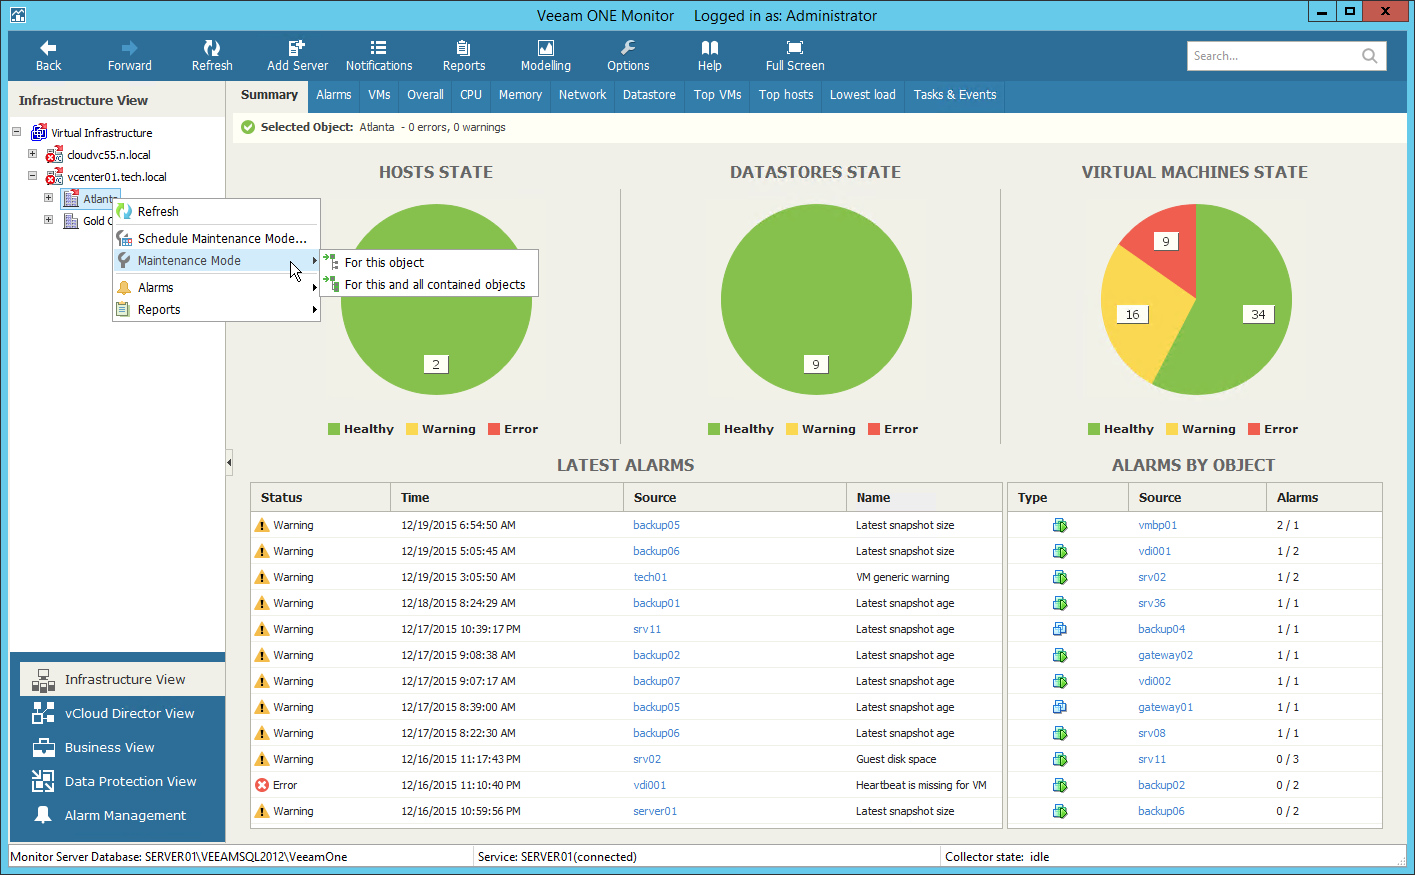Viewport: 1415px width, 875px height.
Task: Select Maintenance Mode menu entry
Action: coord(217,261)
